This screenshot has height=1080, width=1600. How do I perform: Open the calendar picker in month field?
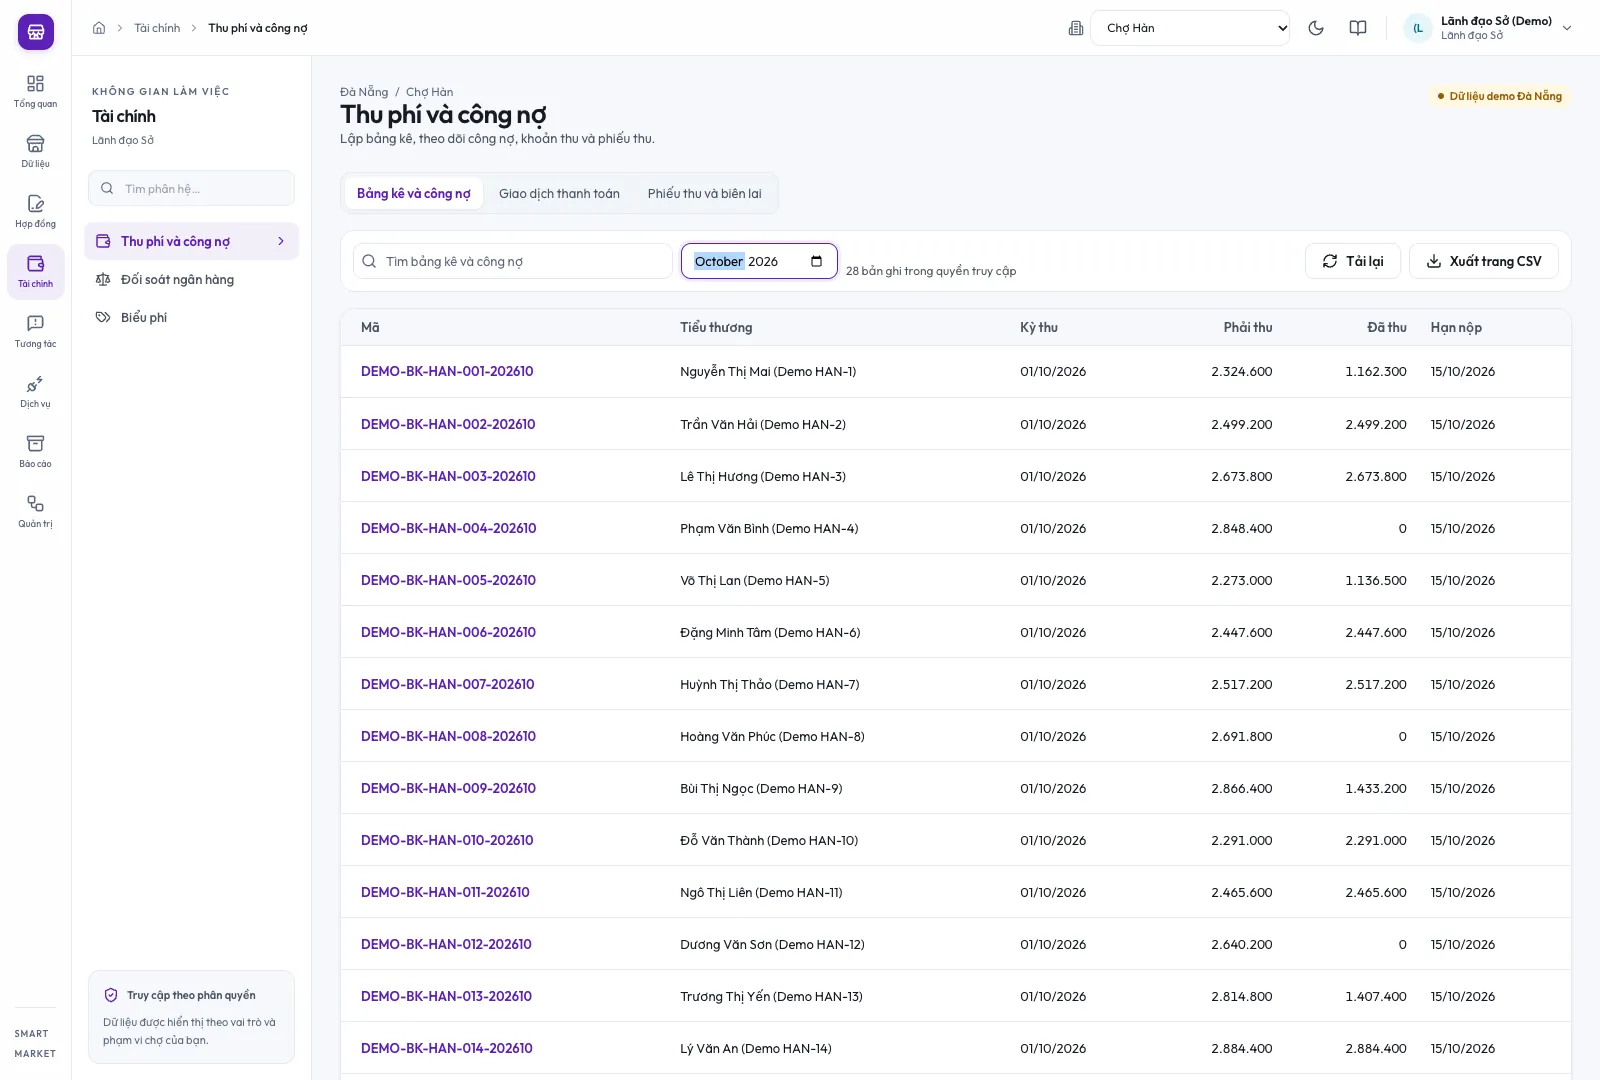click(x=817, y=262)
